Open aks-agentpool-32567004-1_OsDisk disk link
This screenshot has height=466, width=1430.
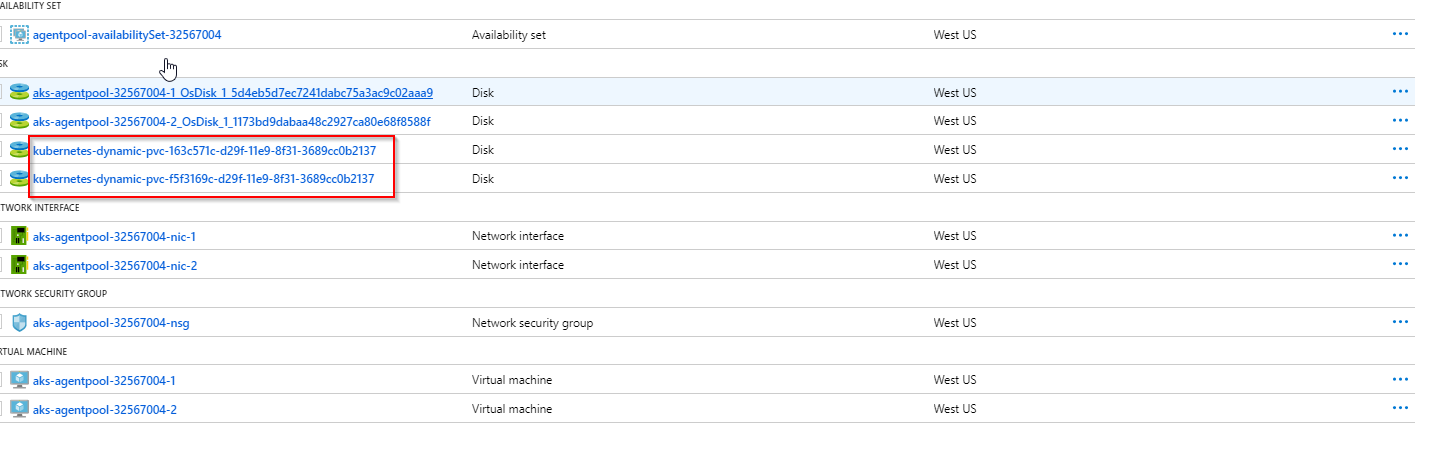click(233, 92)
